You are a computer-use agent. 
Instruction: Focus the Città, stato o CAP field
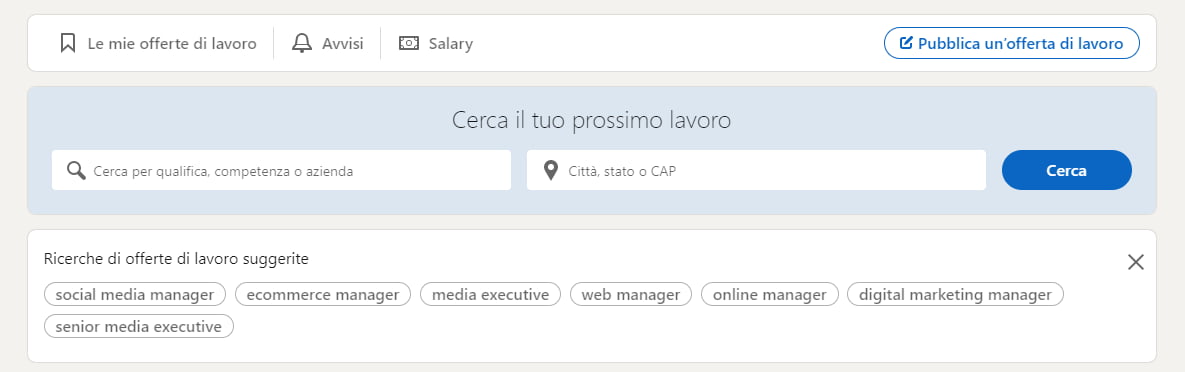756,170
